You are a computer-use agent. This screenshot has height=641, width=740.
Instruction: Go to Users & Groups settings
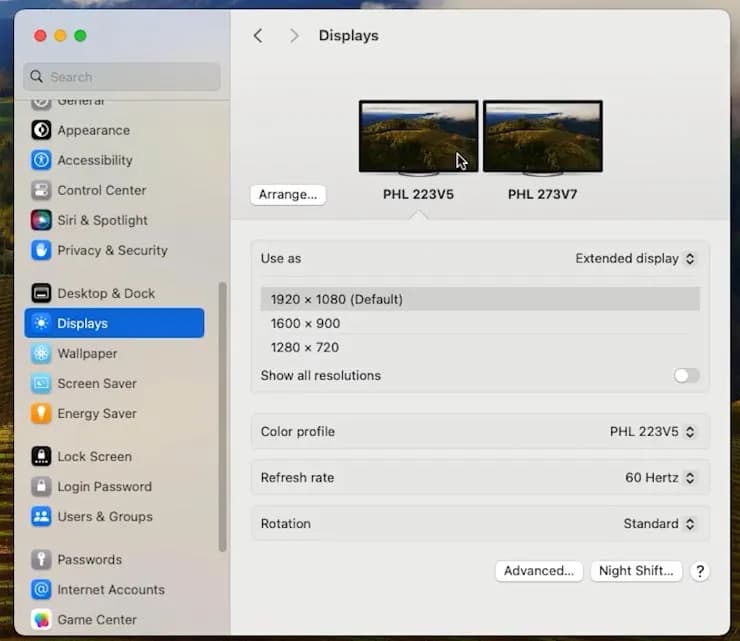point(104,516)
